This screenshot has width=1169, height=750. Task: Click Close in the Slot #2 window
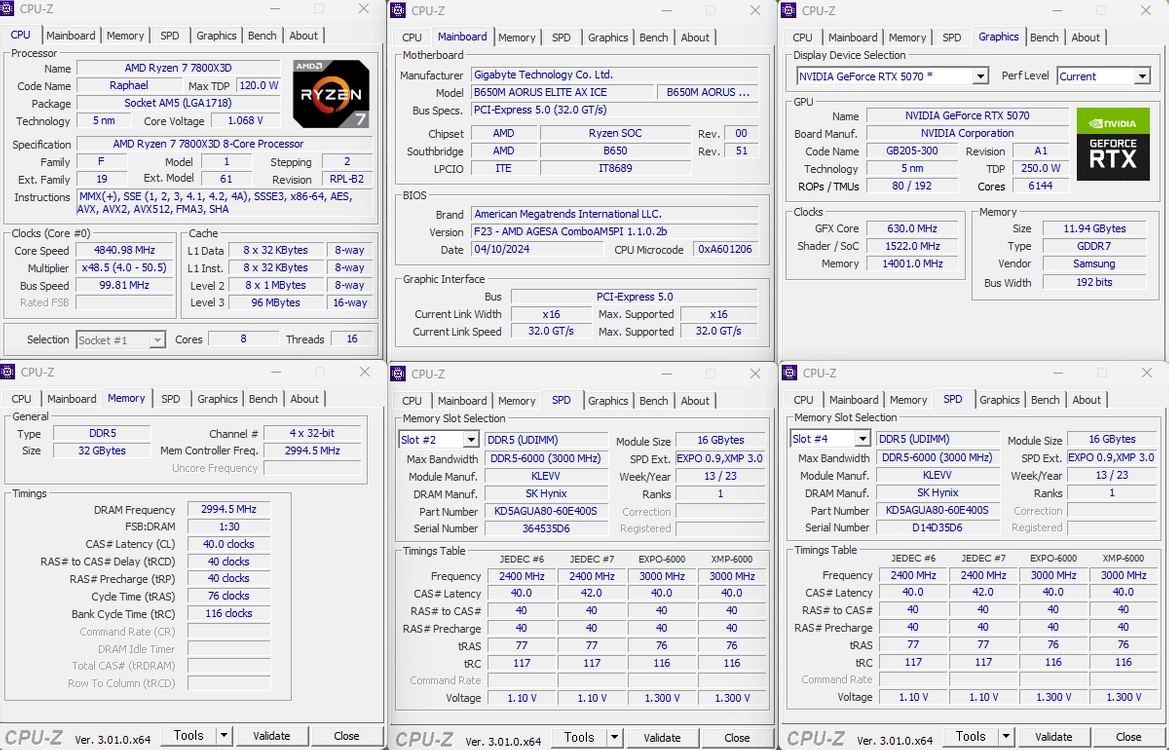[x=737, y=737]
